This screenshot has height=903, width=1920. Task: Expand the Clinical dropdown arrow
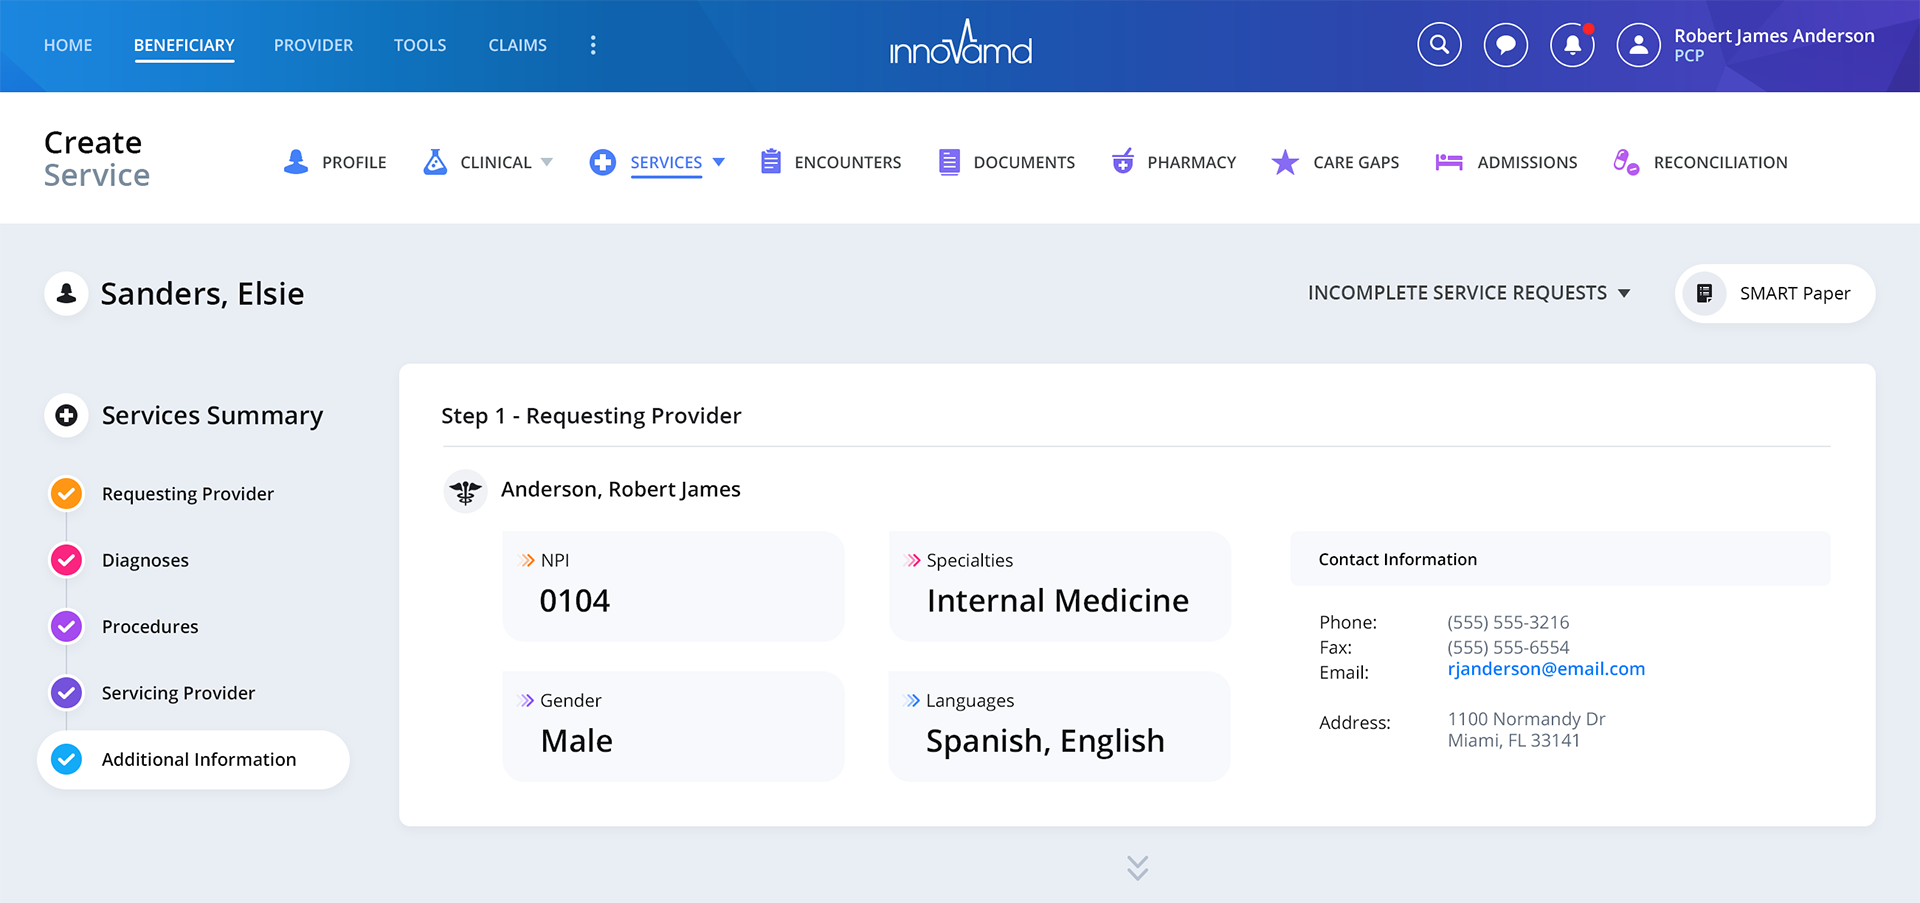coord(547,162)
